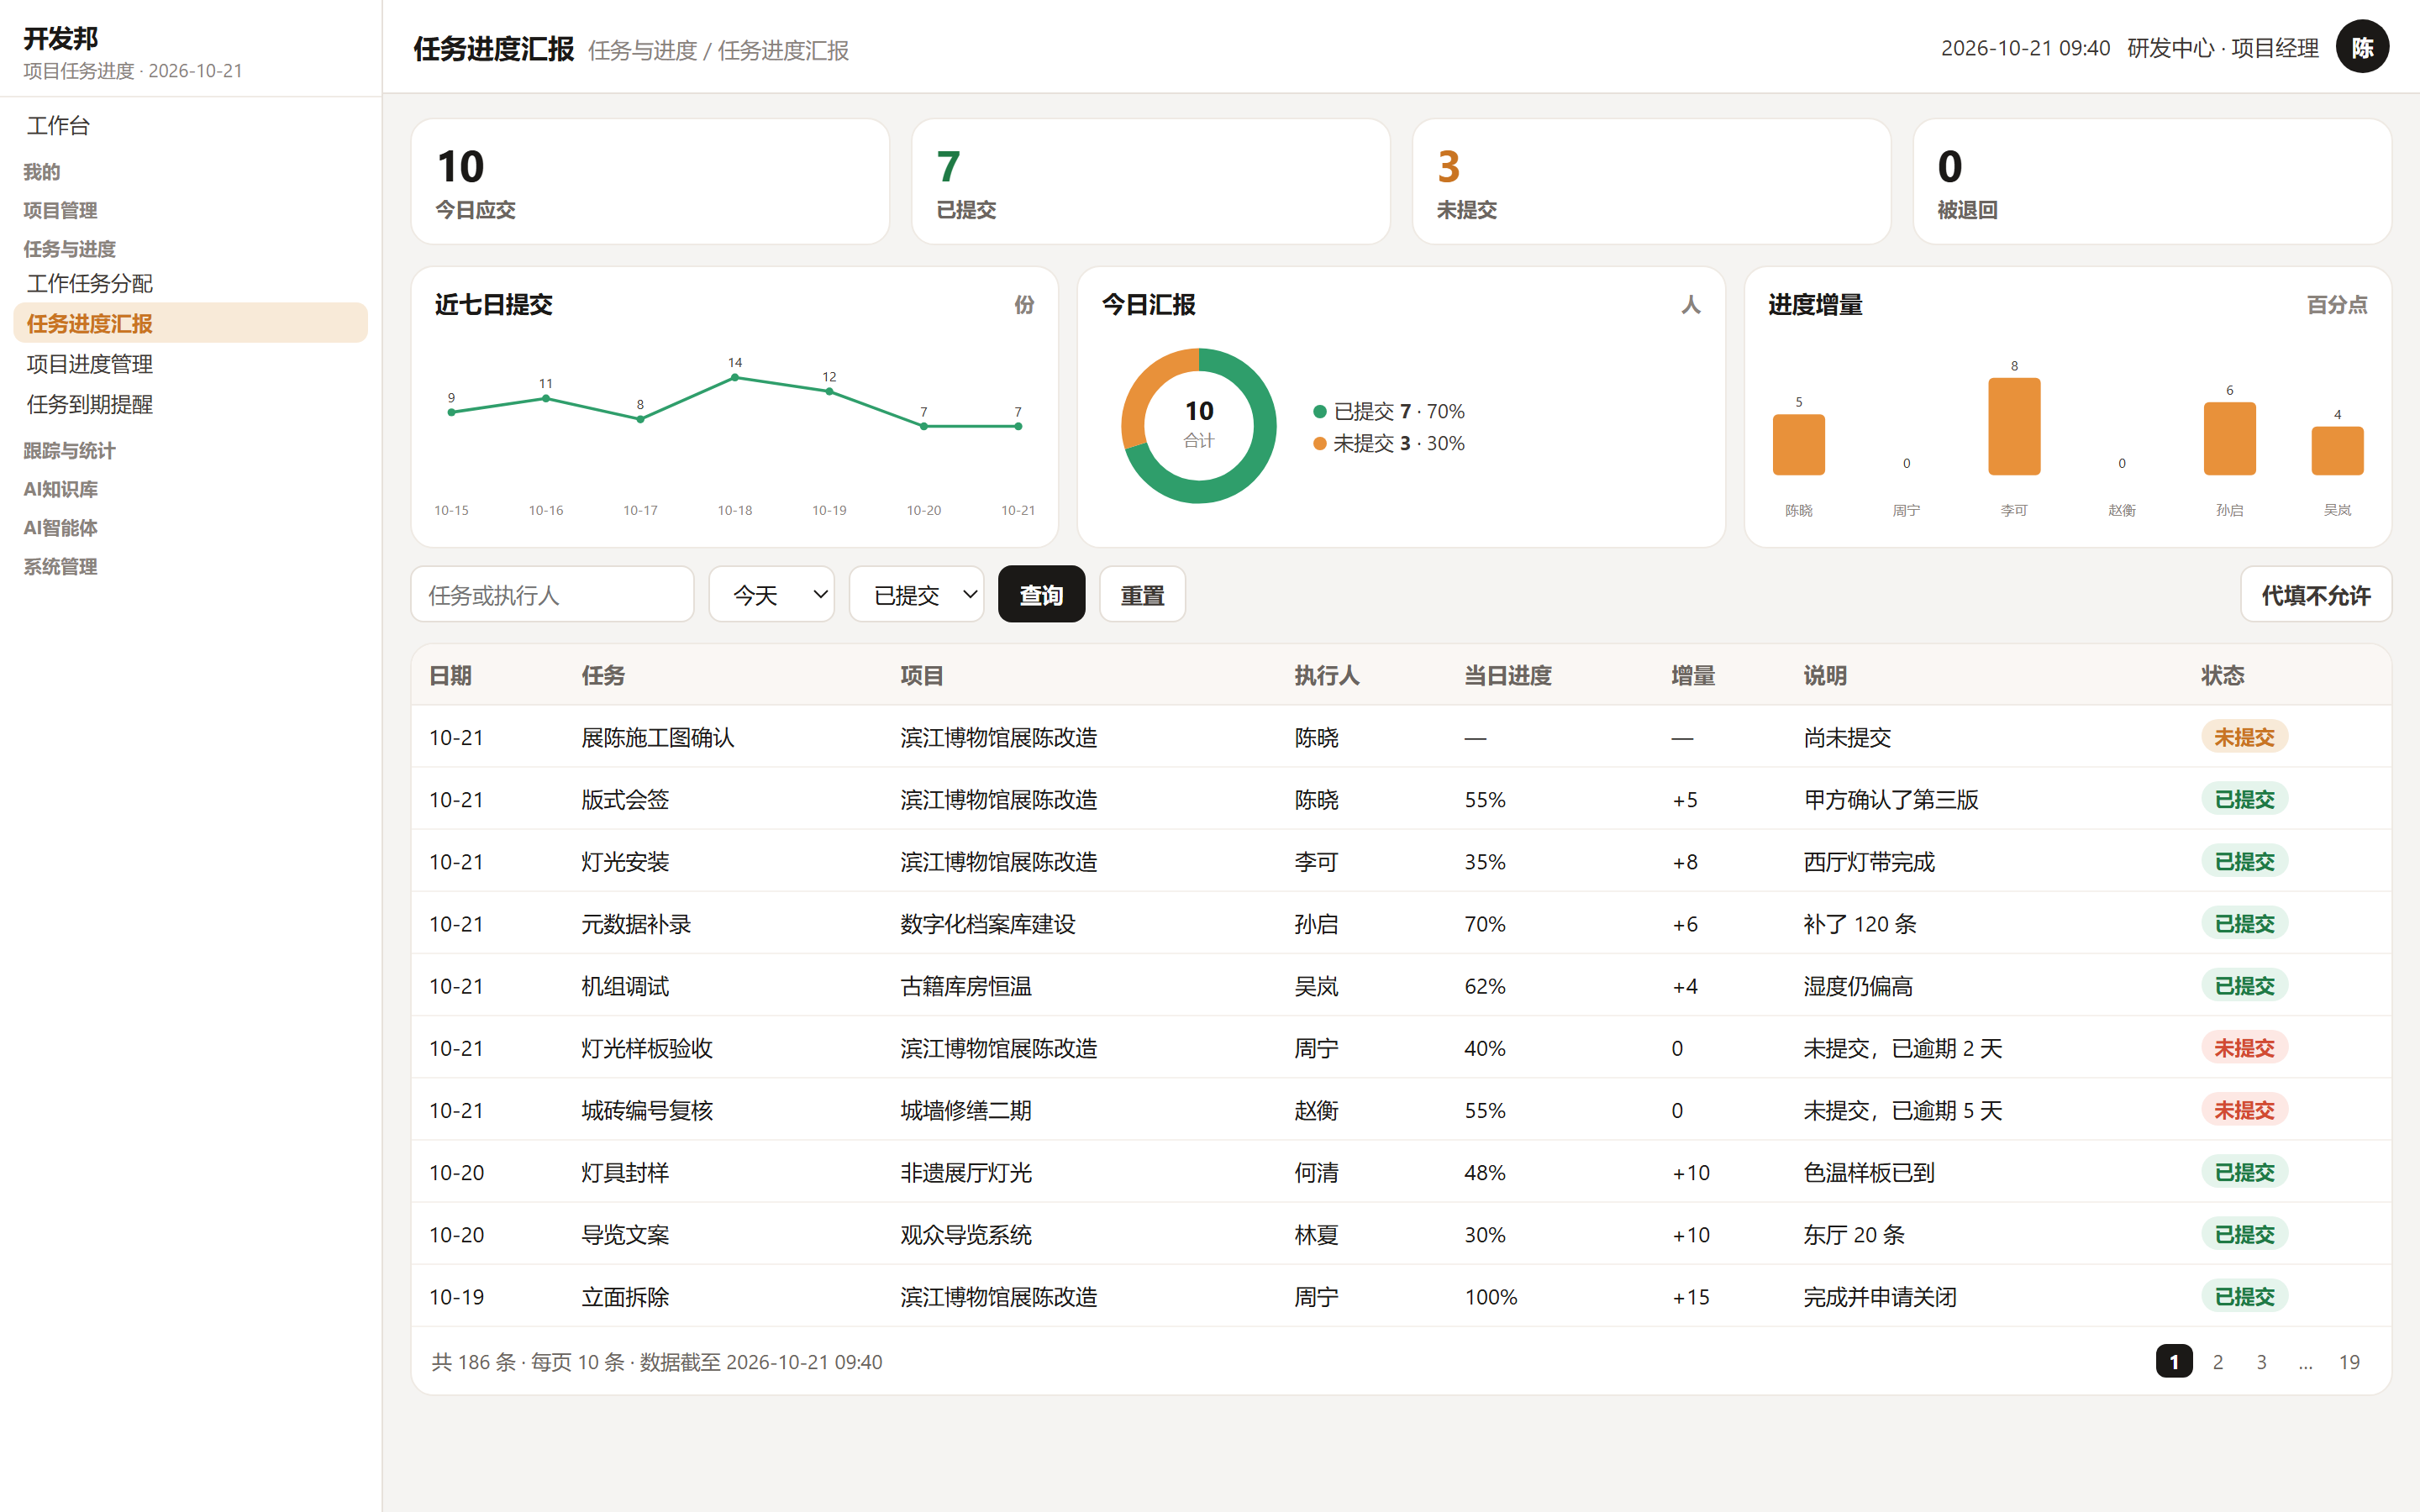Click the 当日进度 column header
Image resolution: width=2420 pixels, height=1512 pixels.
point(1507,675)
